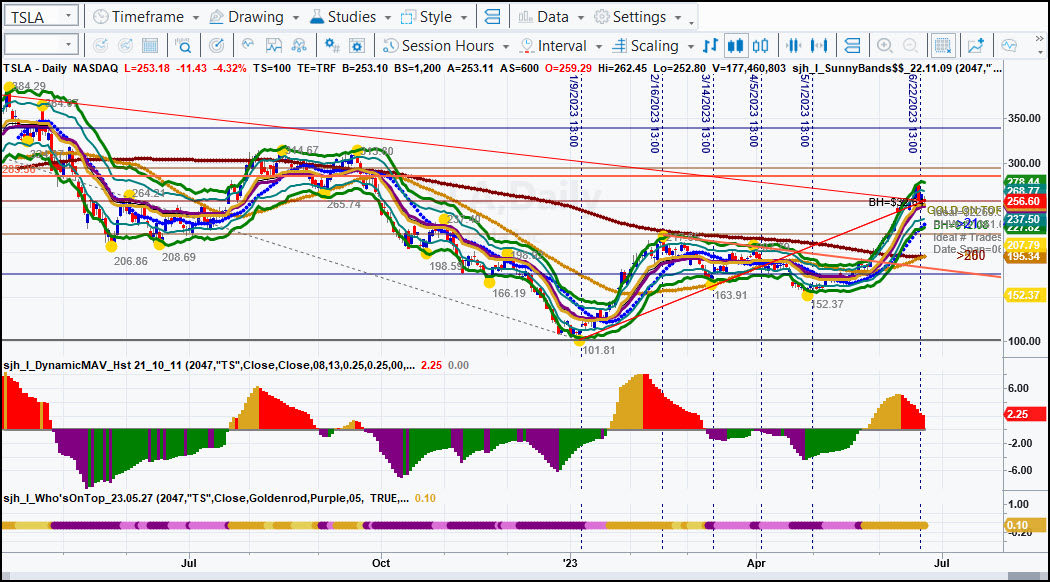Click the linked nodes study icon

[x=299, y=46]
